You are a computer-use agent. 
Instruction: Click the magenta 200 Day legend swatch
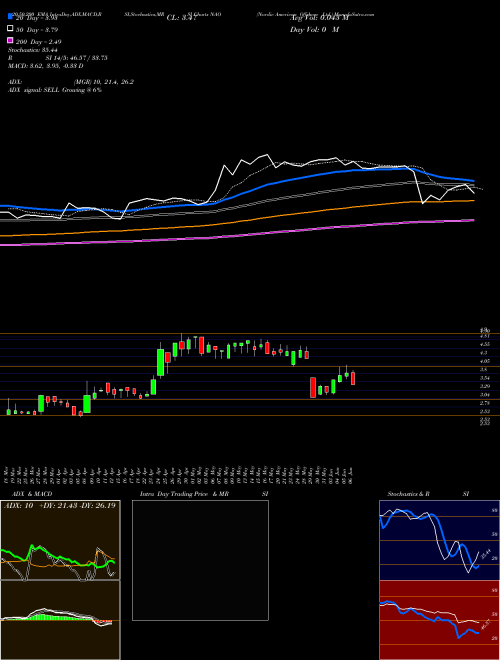(x=10, y=40)
